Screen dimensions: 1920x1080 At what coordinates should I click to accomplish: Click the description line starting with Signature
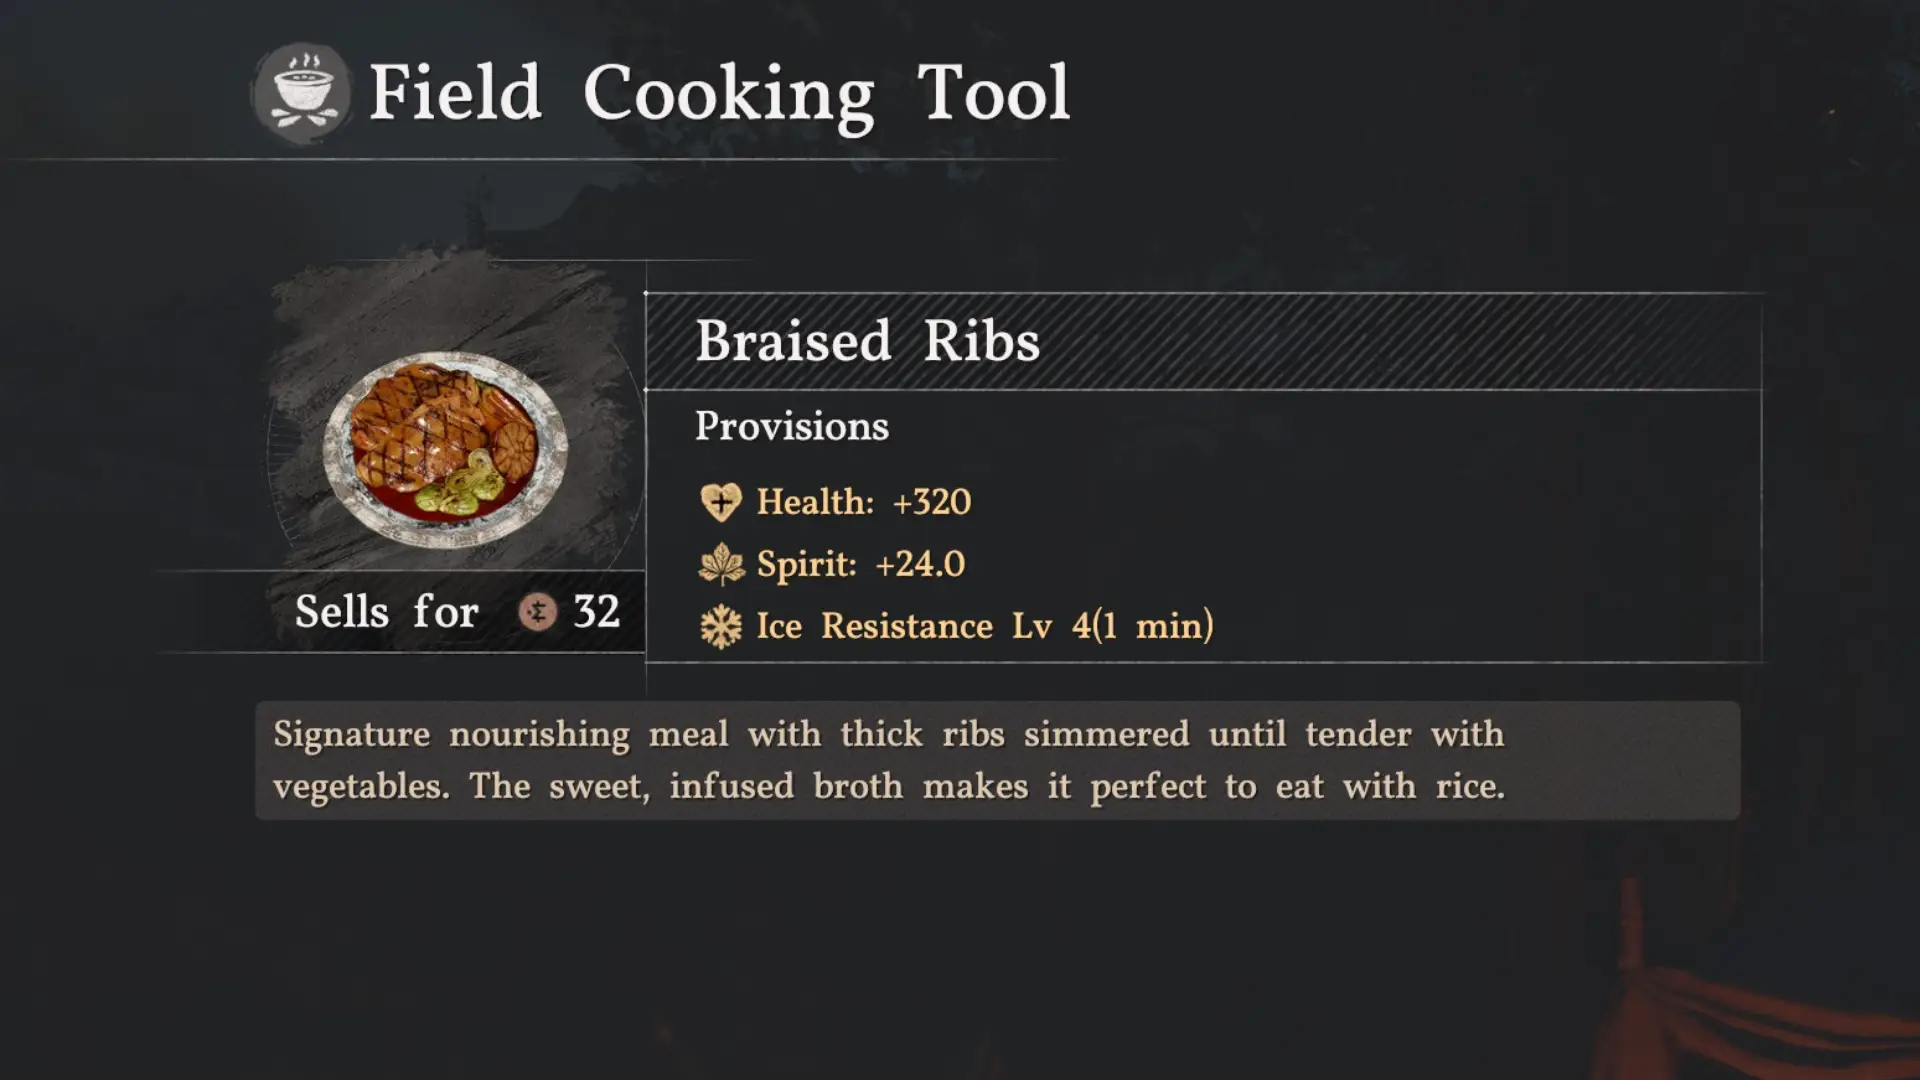pyautogui.click(x=888, y=735)
